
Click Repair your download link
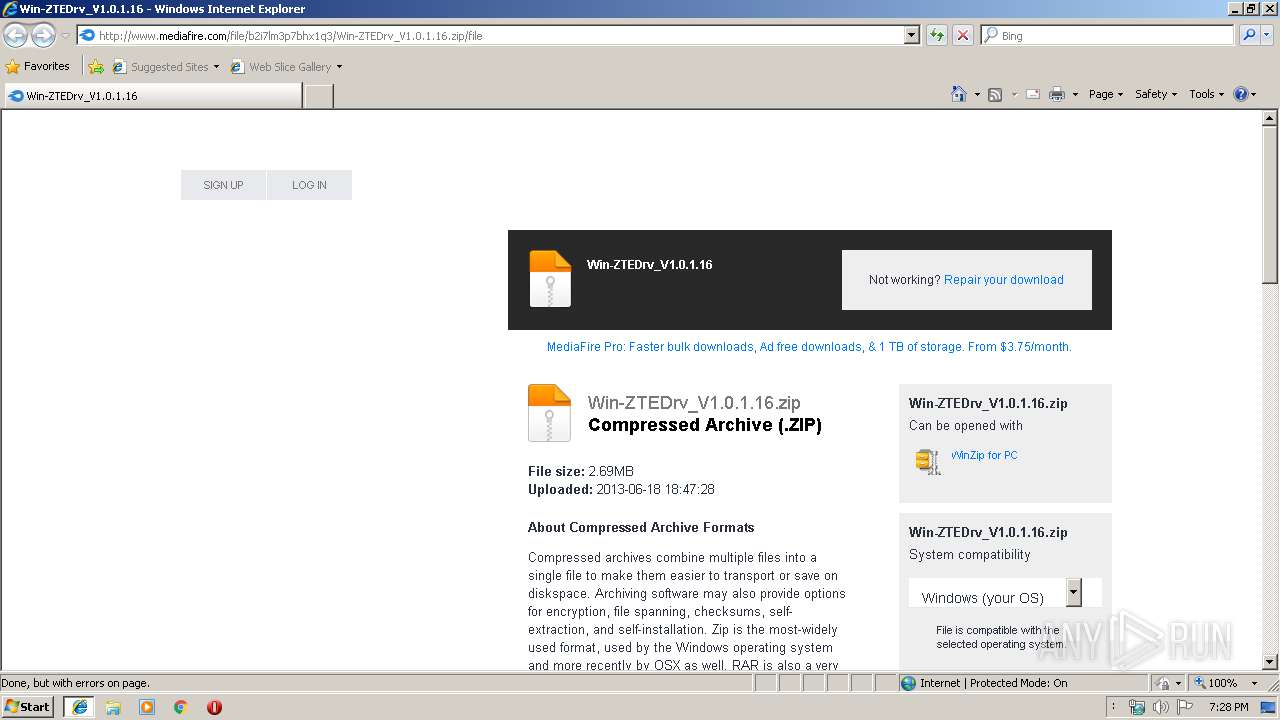coord(1004,280)
